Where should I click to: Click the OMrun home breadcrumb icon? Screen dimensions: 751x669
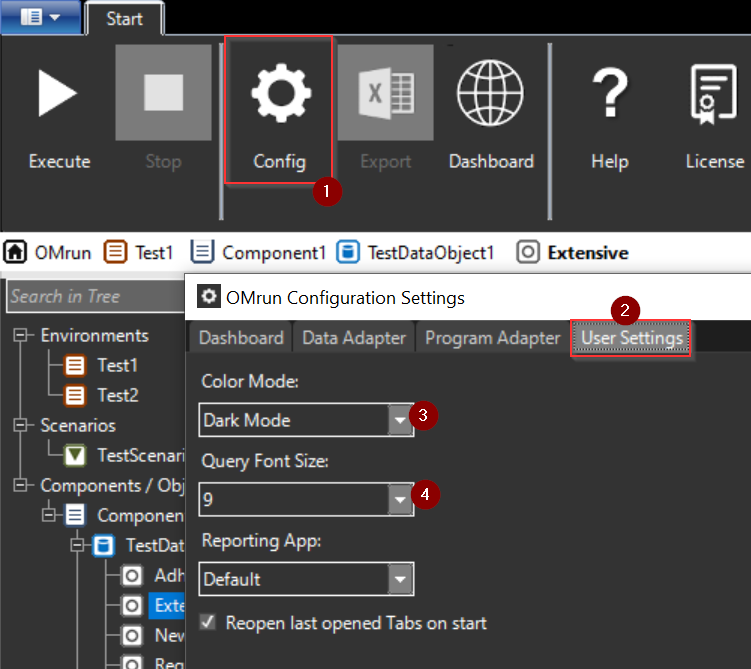point(15,252)
